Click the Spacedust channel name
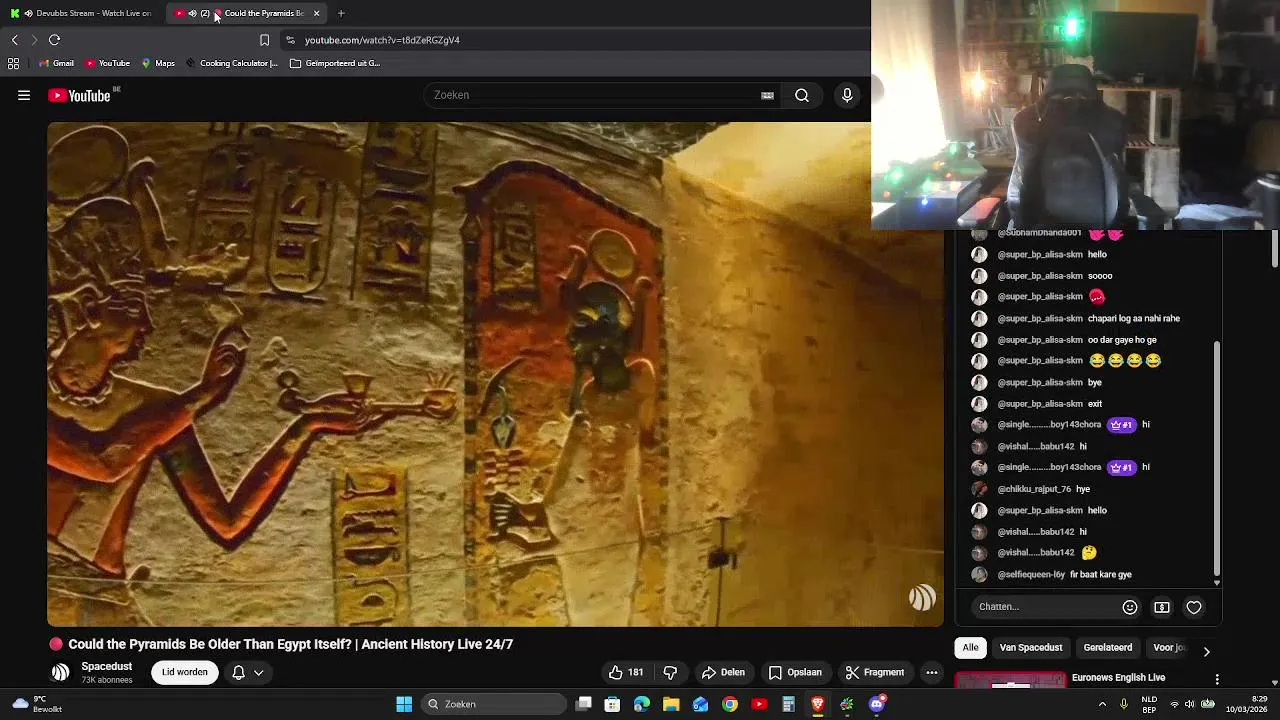This screenshot has width=1280, height=720. coord(107,666)
